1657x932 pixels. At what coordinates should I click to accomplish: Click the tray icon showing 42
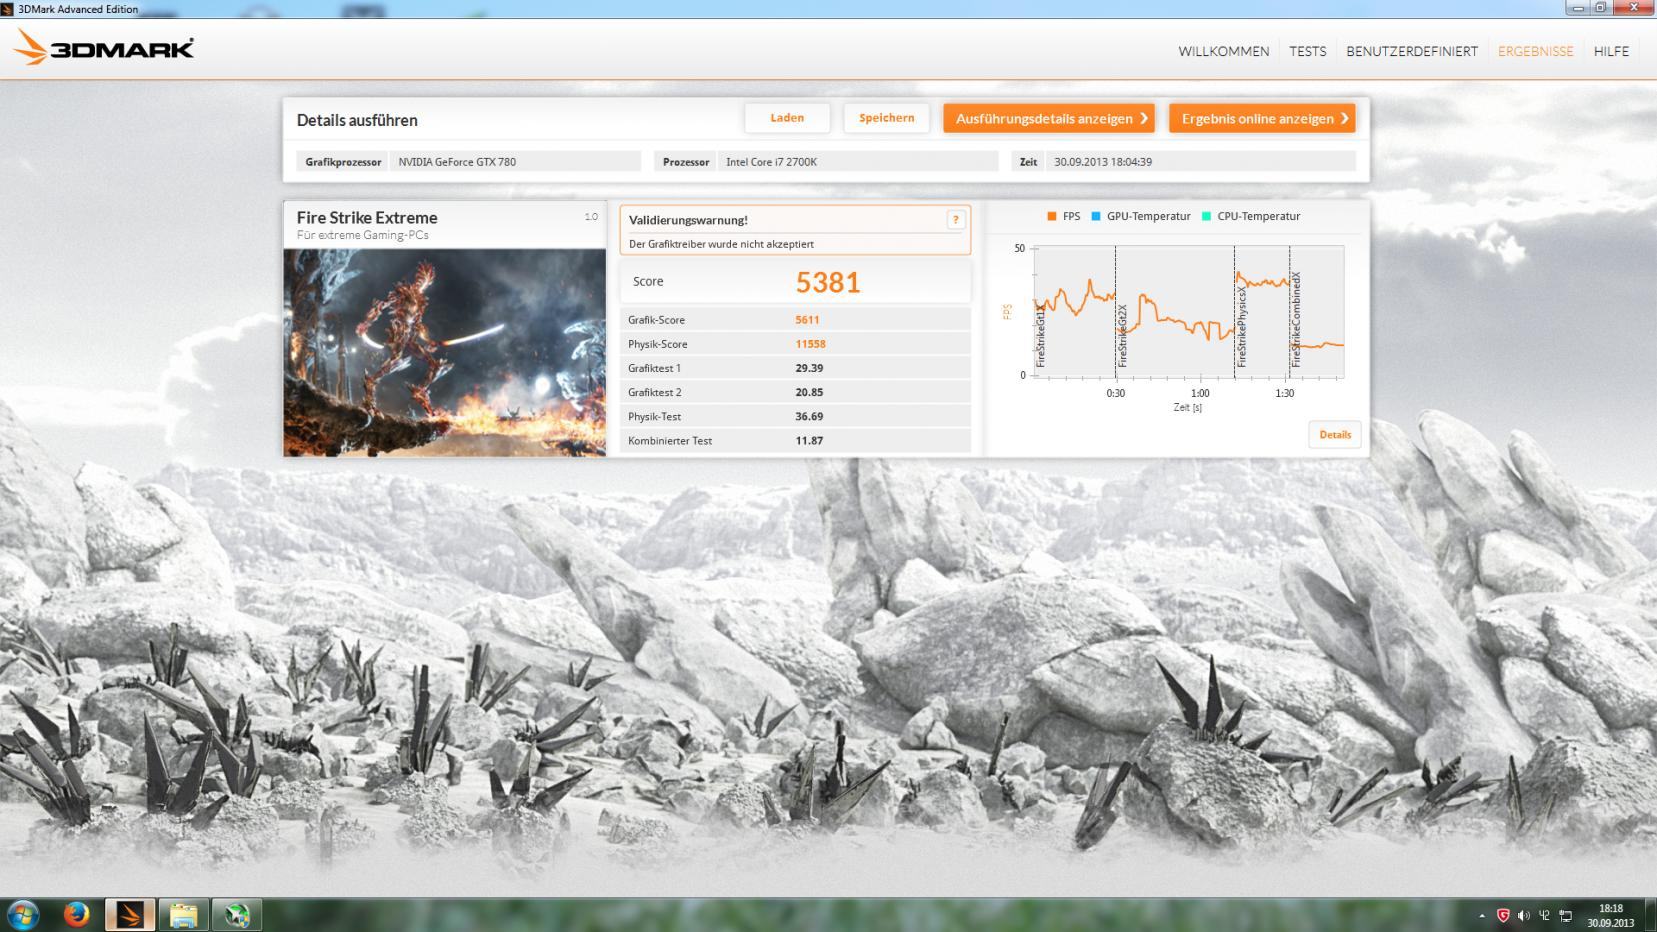pyautogui.click(x=1545, y=915)
